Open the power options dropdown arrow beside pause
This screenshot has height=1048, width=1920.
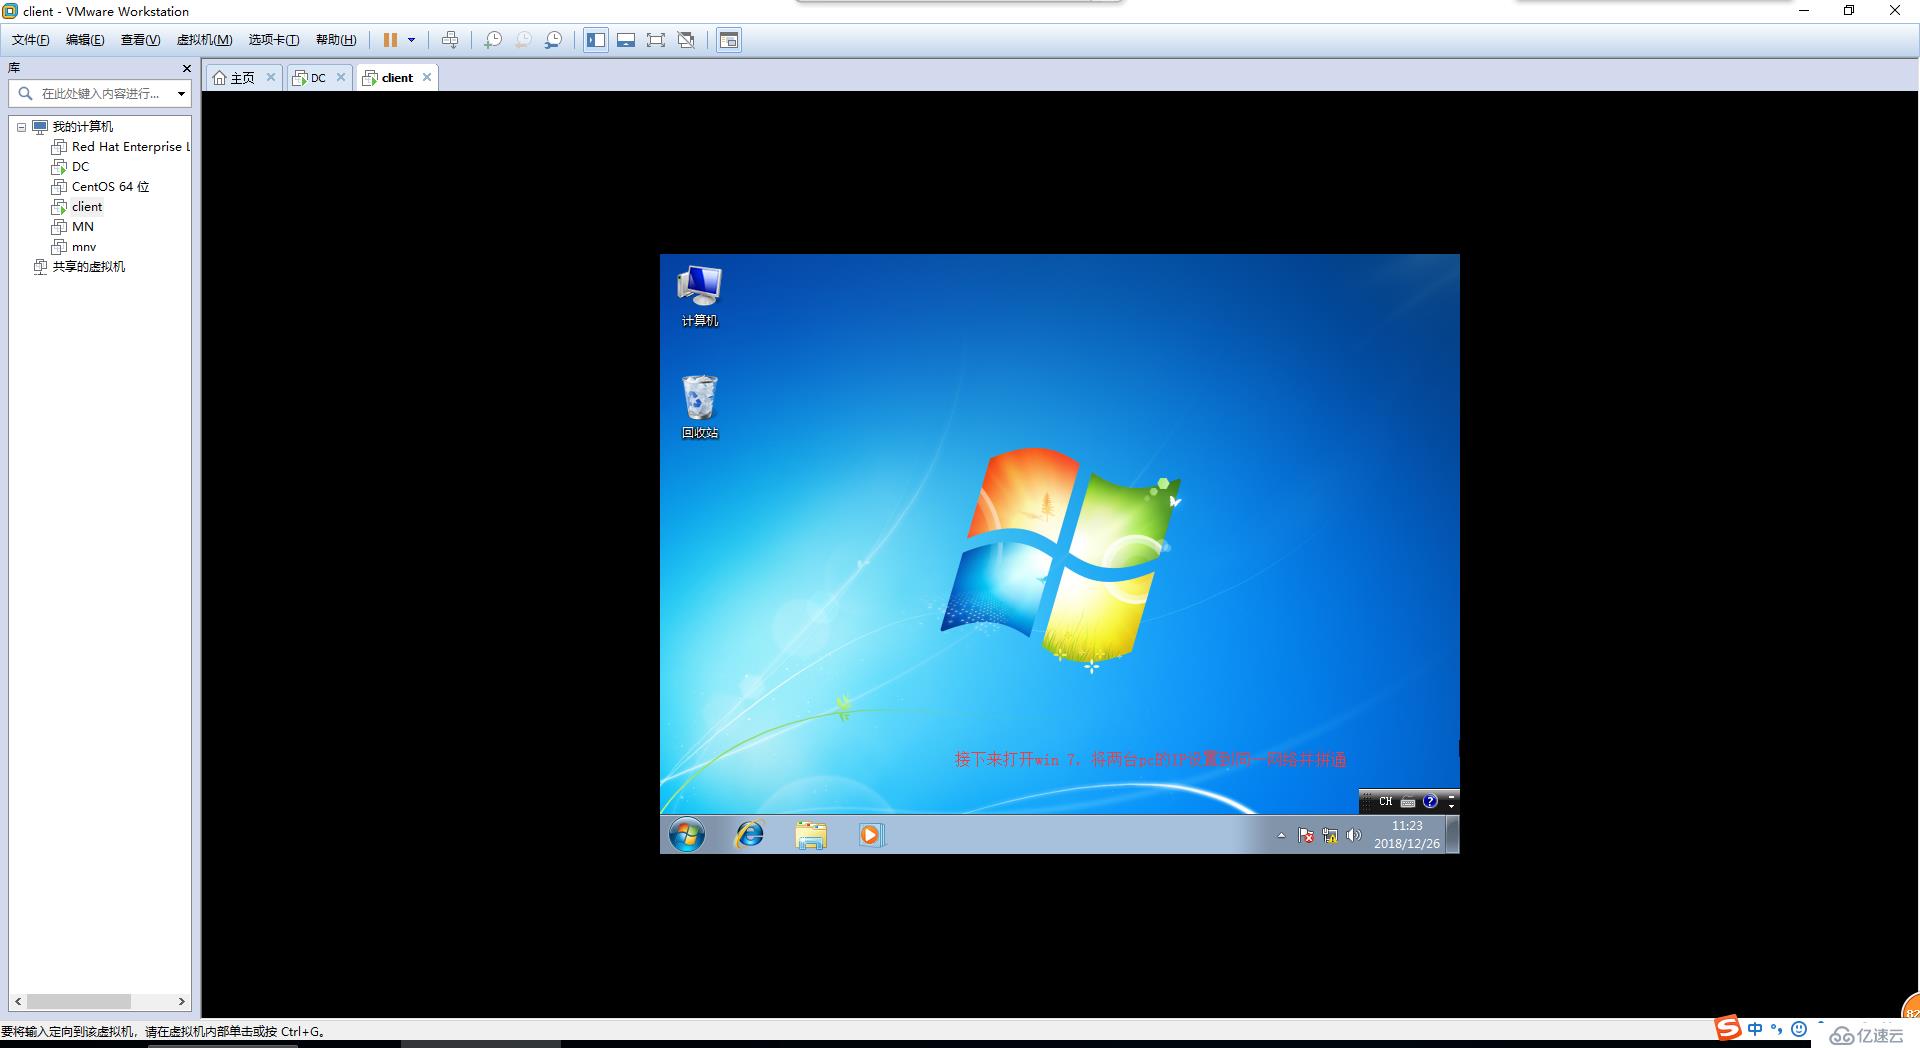click(411, 40)
